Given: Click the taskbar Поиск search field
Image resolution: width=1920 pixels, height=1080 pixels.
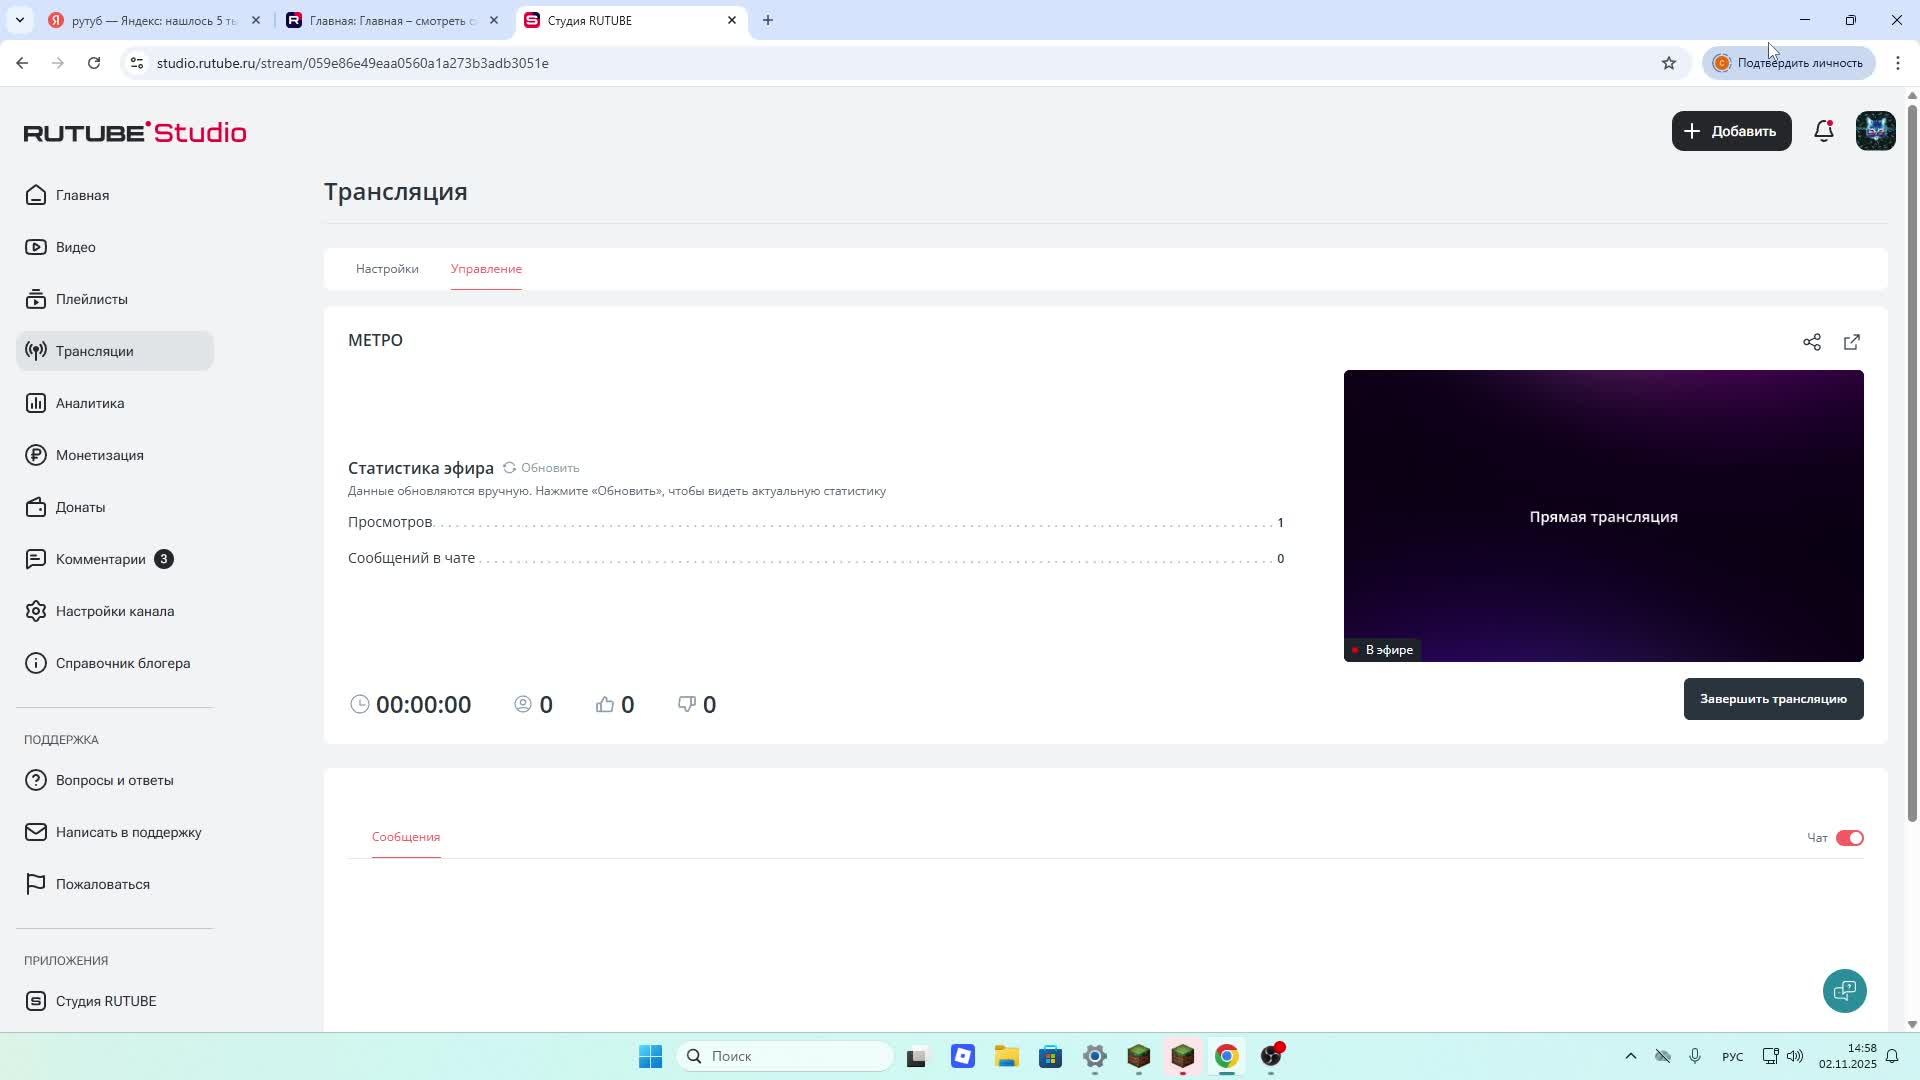Looking at the screenshot, I should 785,1056.
